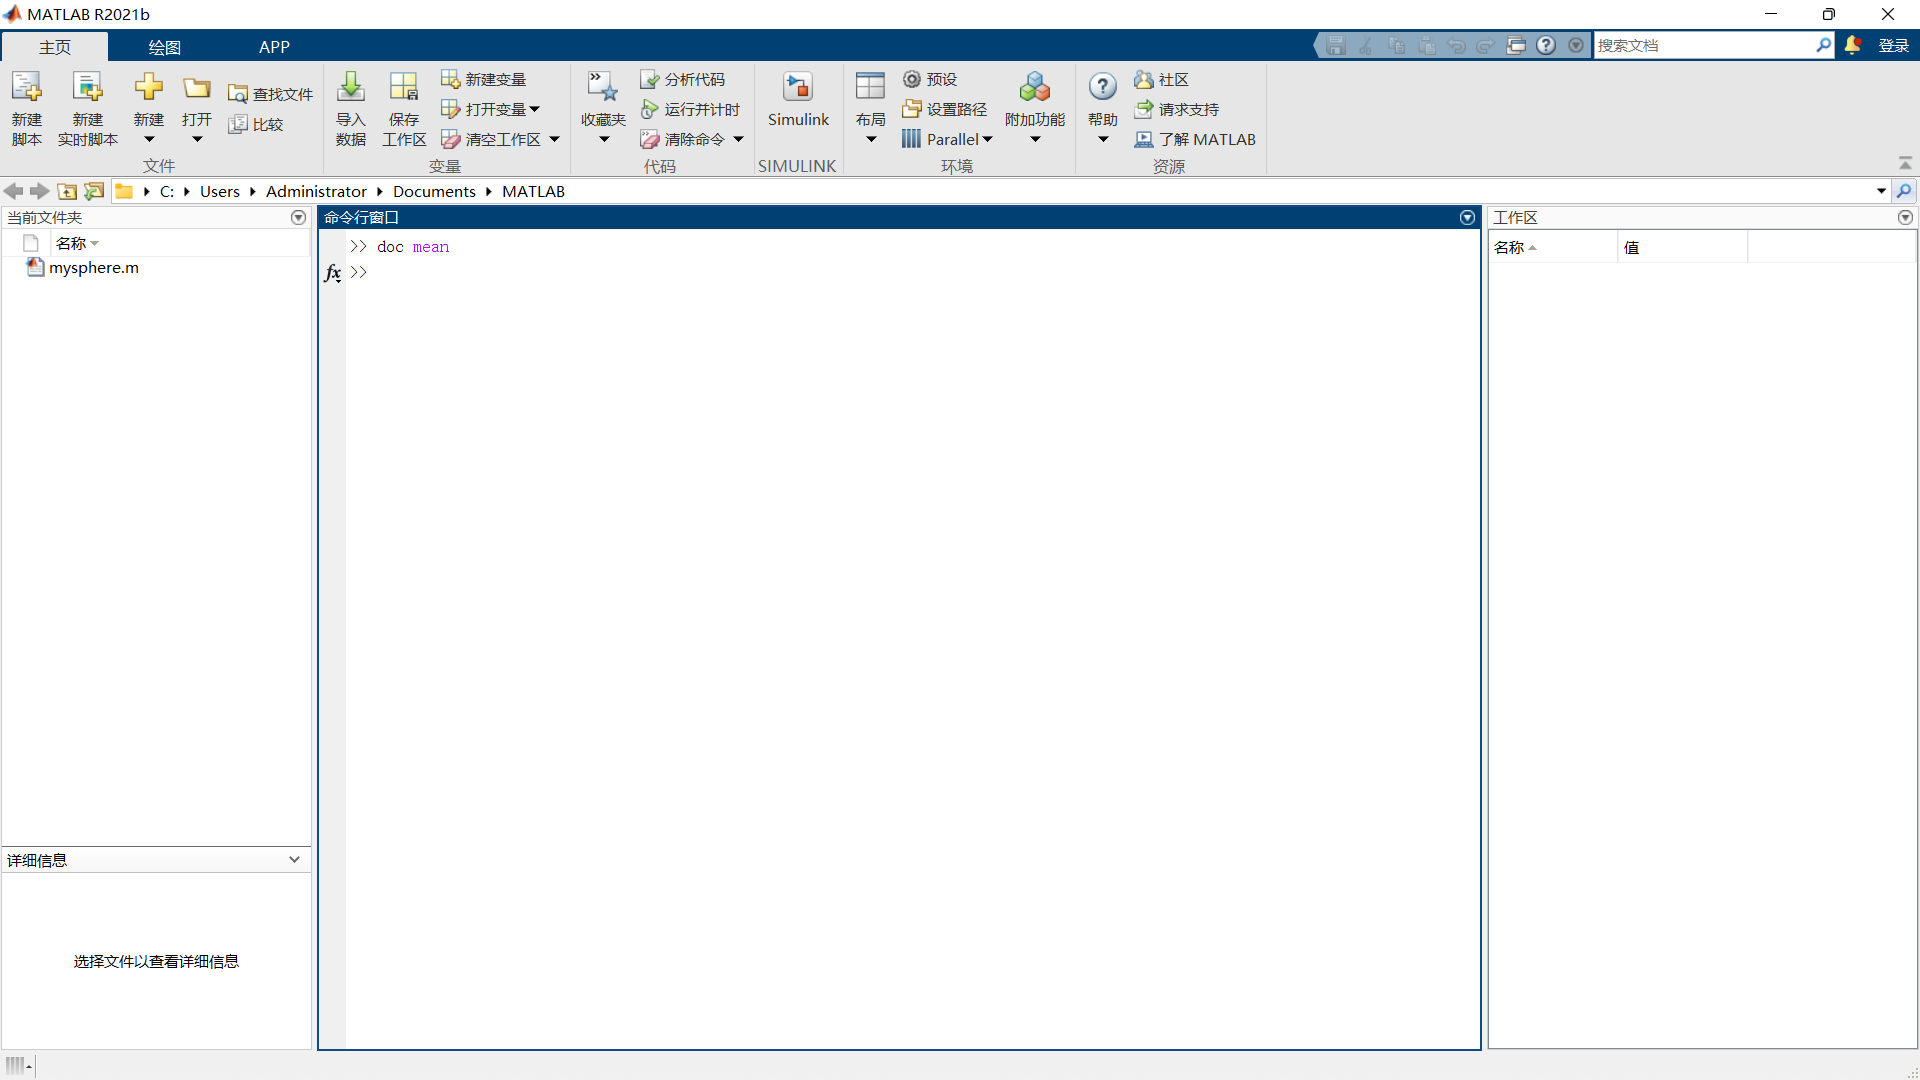Click Administrator in the folder path
Image resolution: width=1920 pixels, height=1080 pixels.
tap(316, 191)
